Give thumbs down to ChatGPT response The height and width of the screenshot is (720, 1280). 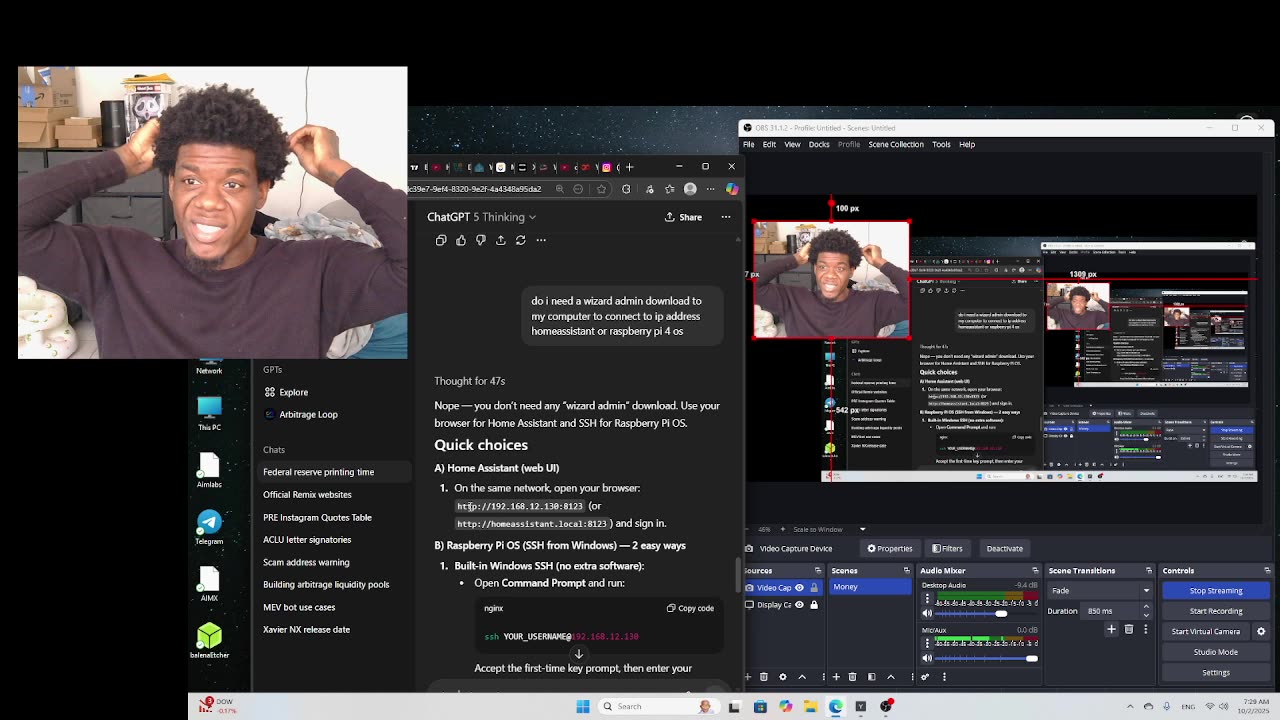click(481, 240)
